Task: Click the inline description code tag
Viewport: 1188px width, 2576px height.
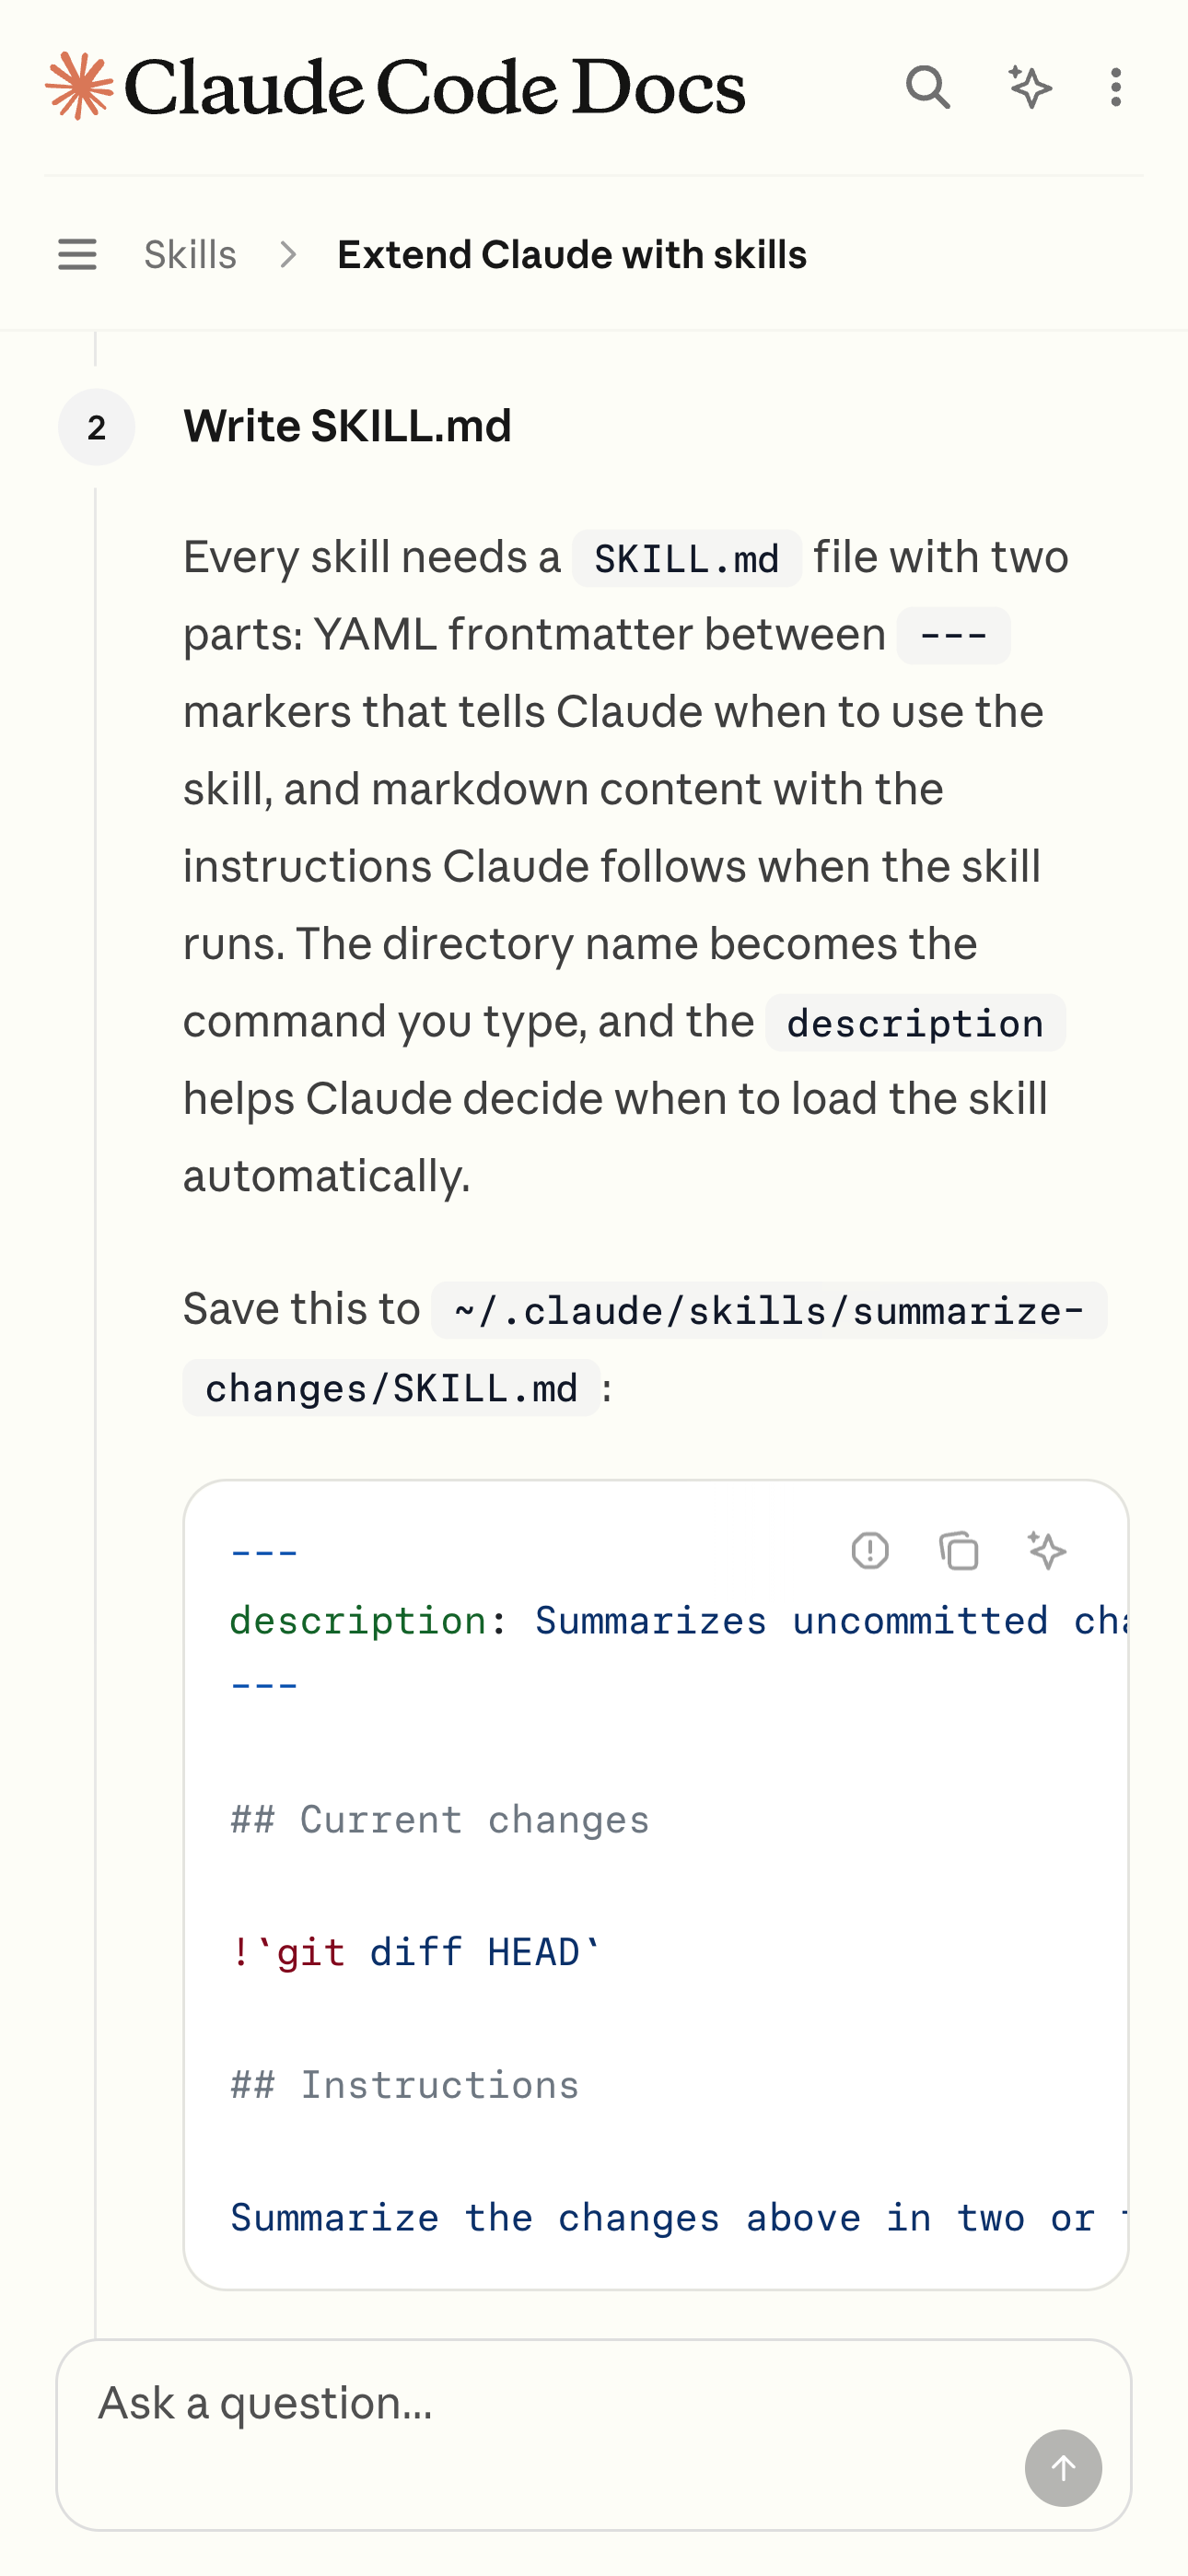Action: (x=915, y=1022)
